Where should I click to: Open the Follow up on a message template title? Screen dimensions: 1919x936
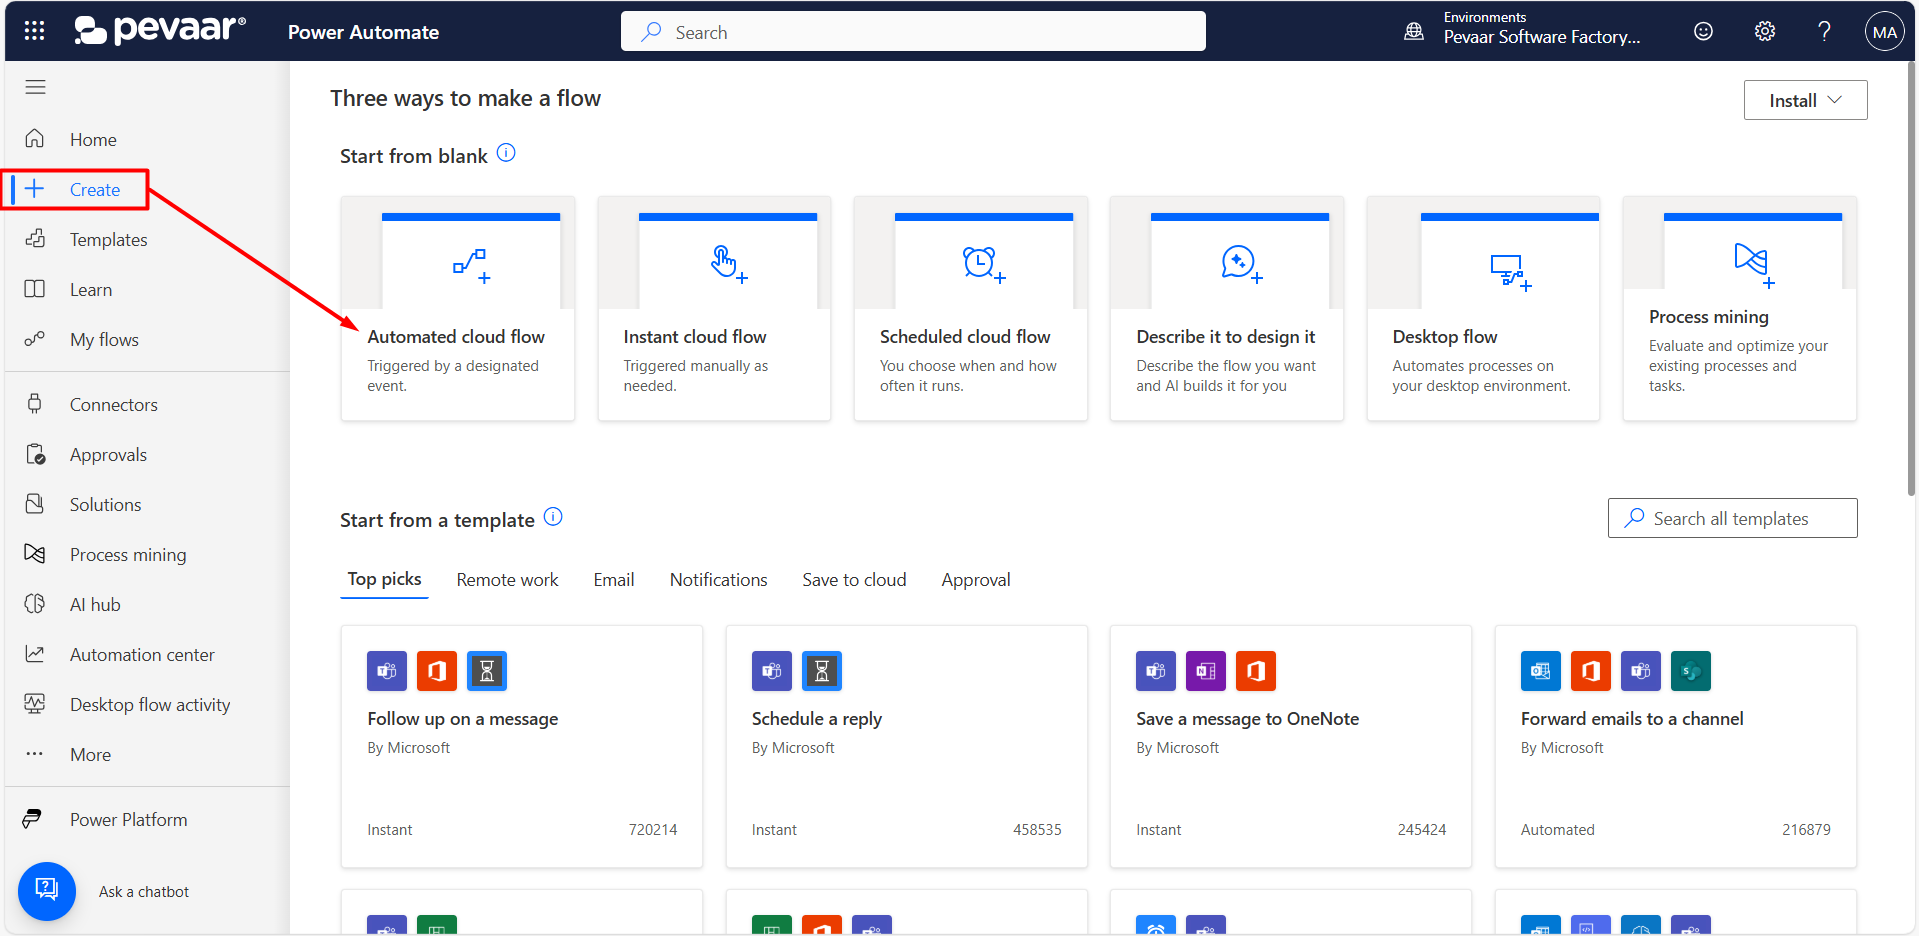tap(463, 719)
